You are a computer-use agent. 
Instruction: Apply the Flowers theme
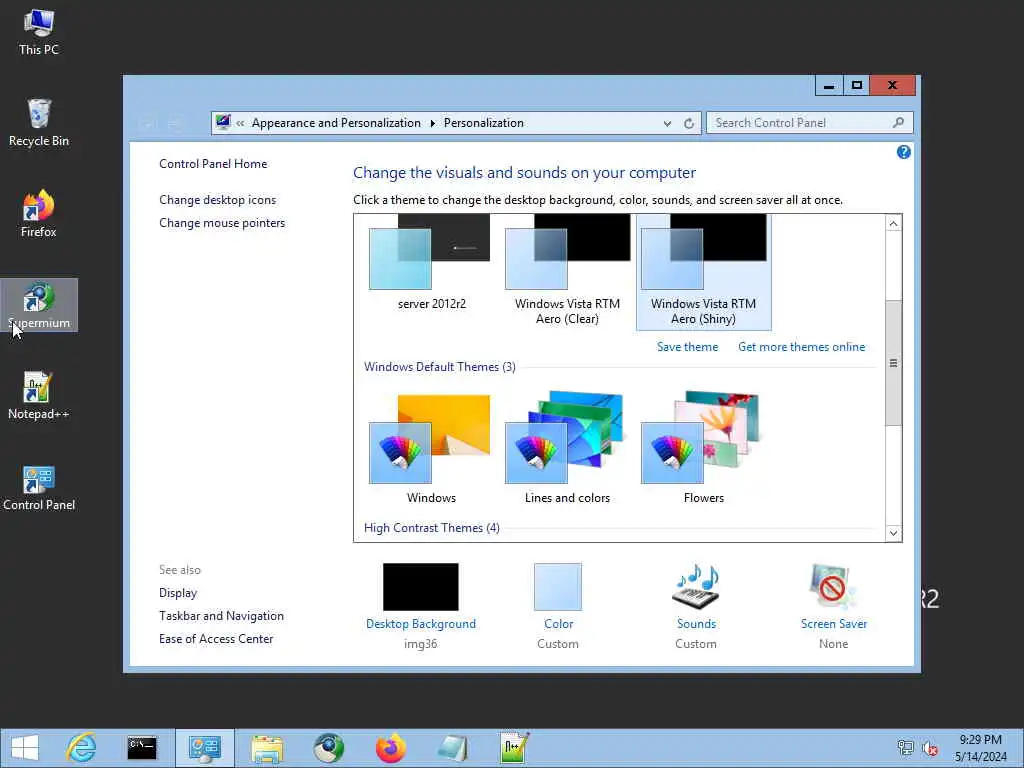click(x=703, y=449)
